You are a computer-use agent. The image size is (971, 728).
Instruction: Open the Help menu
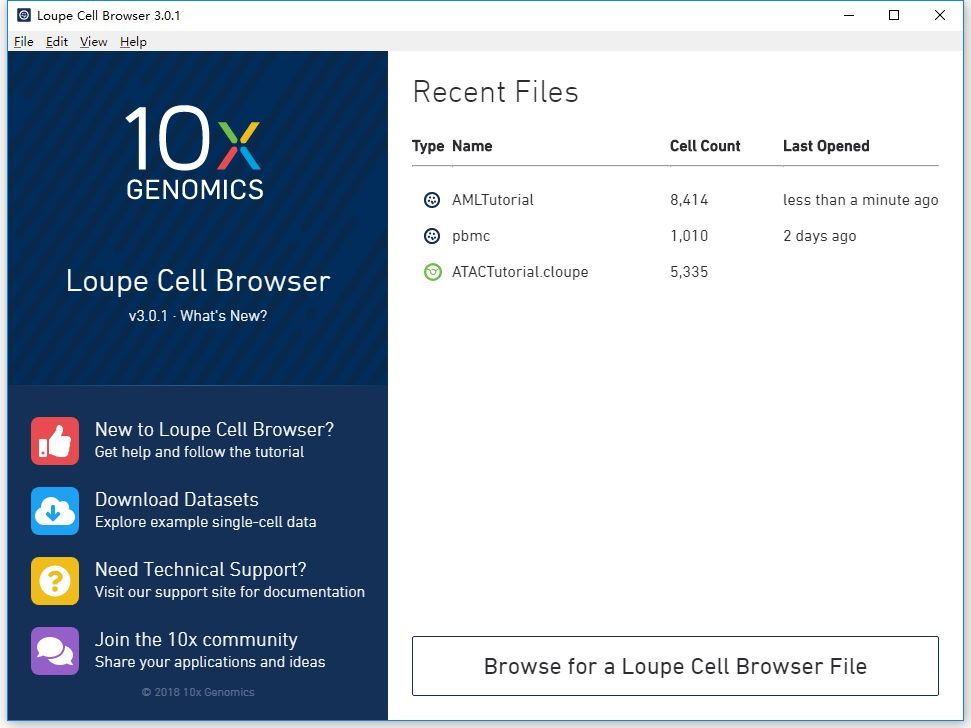(x=133, y=41)
